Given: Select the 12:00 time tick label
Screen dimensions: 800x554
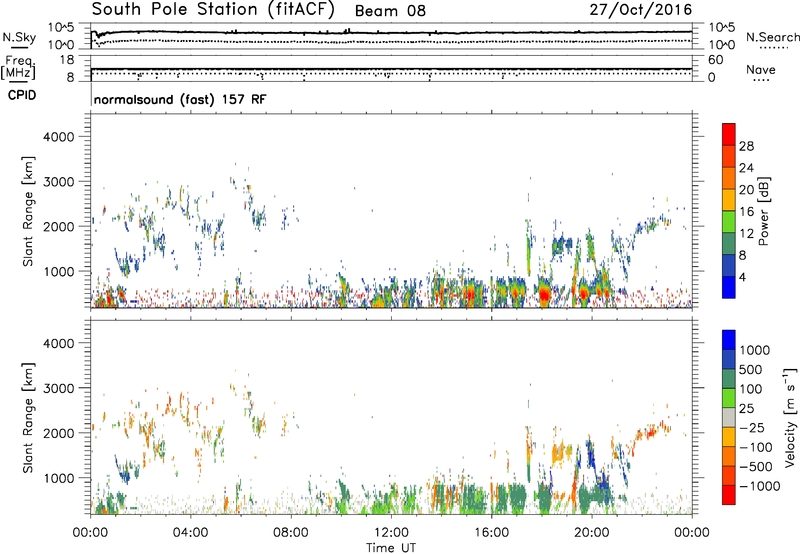Looking at the screenshot, I should click(391, 533).
